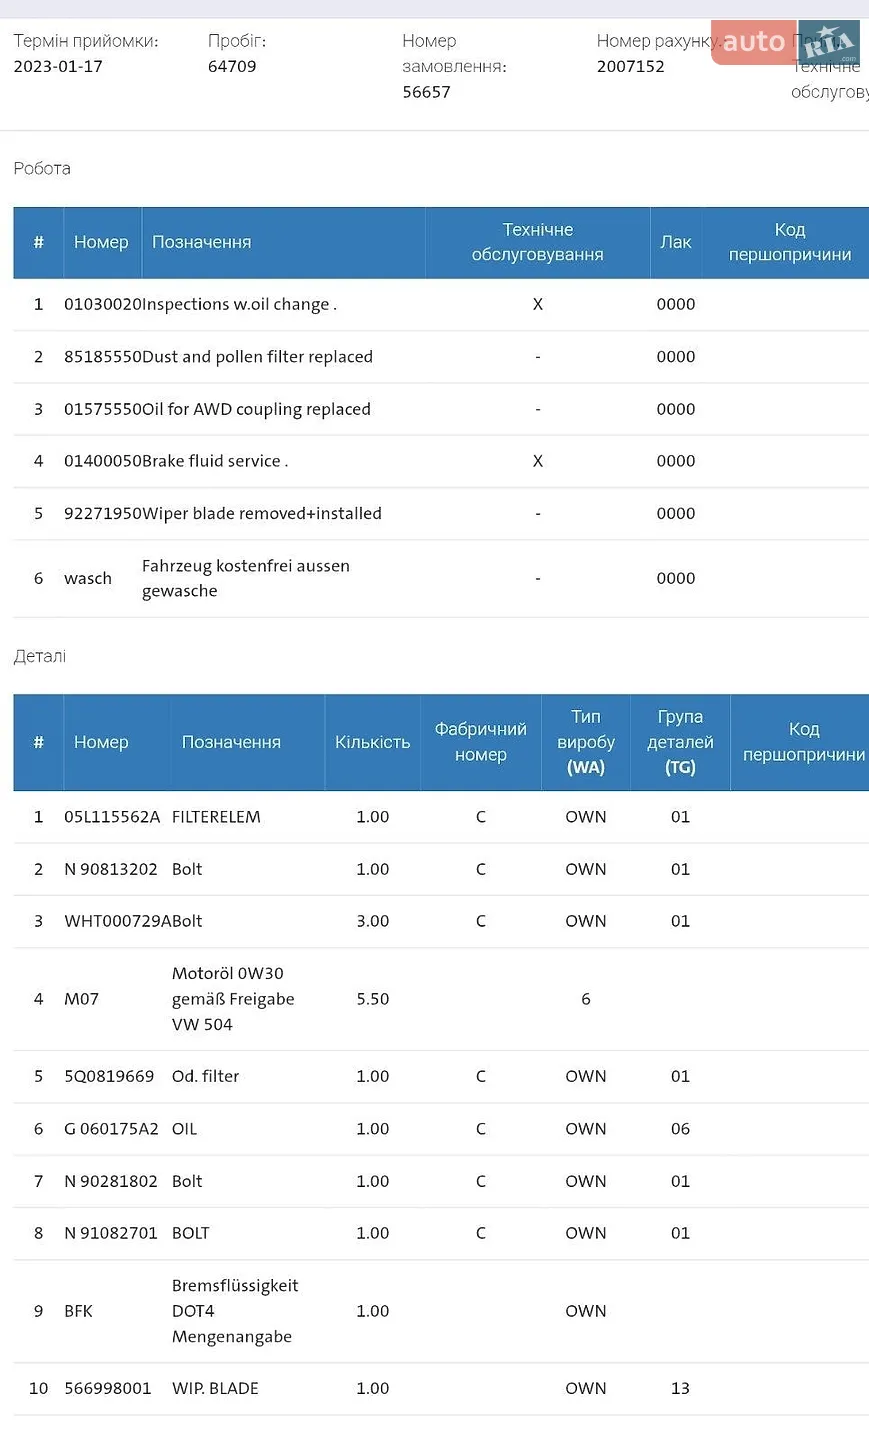This screenshot has height=1440, width=869.
Task: Click the 'Технічне обслуговування' column header
Action: tap(538, 242)
